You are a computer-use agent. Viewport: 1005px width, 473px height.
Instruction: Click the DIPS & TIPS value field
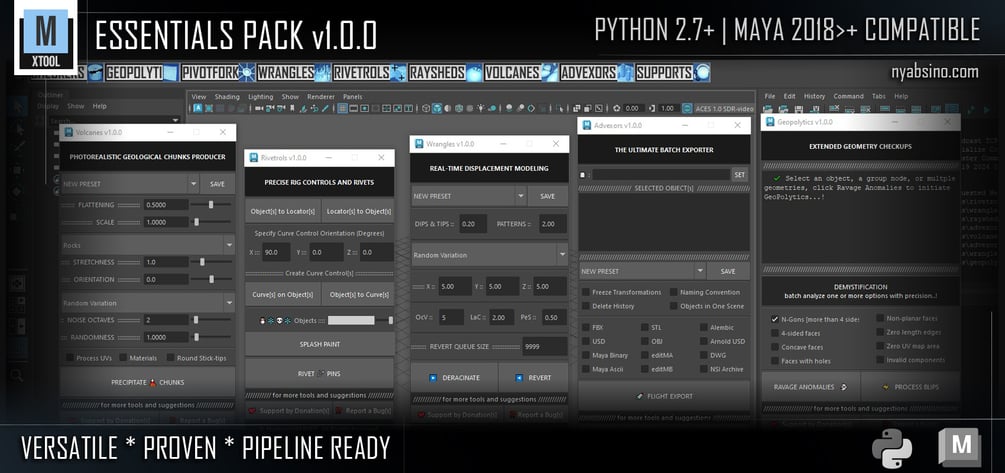472,224
